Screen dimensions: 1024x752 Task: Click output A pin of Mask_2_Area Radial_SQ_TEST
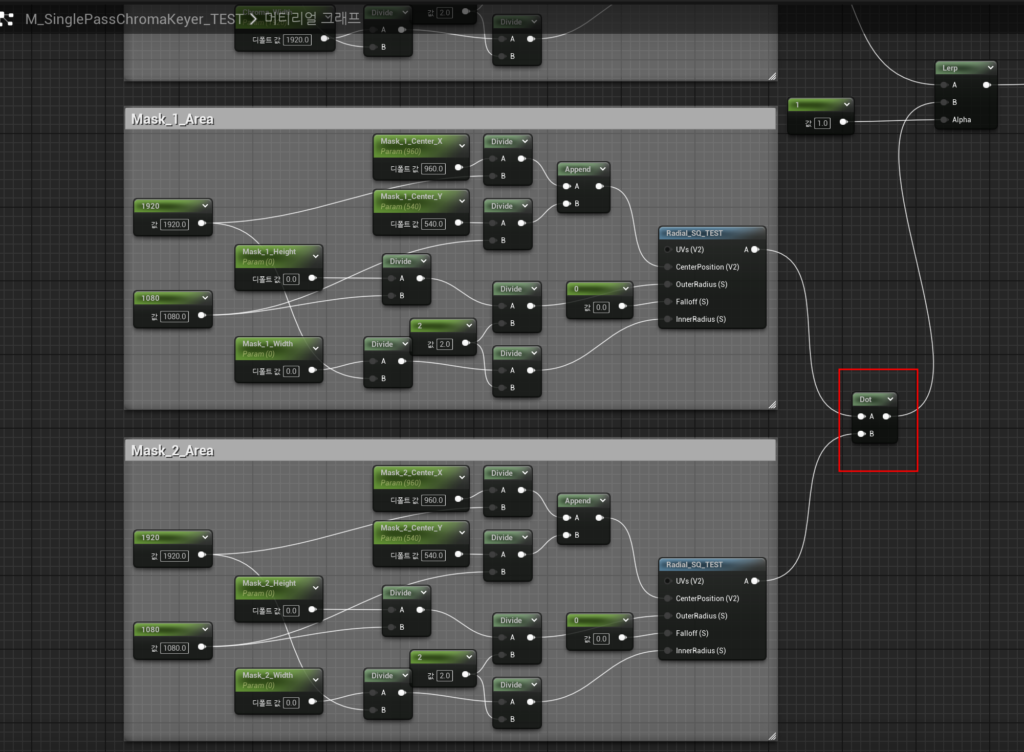click(755, 581)
